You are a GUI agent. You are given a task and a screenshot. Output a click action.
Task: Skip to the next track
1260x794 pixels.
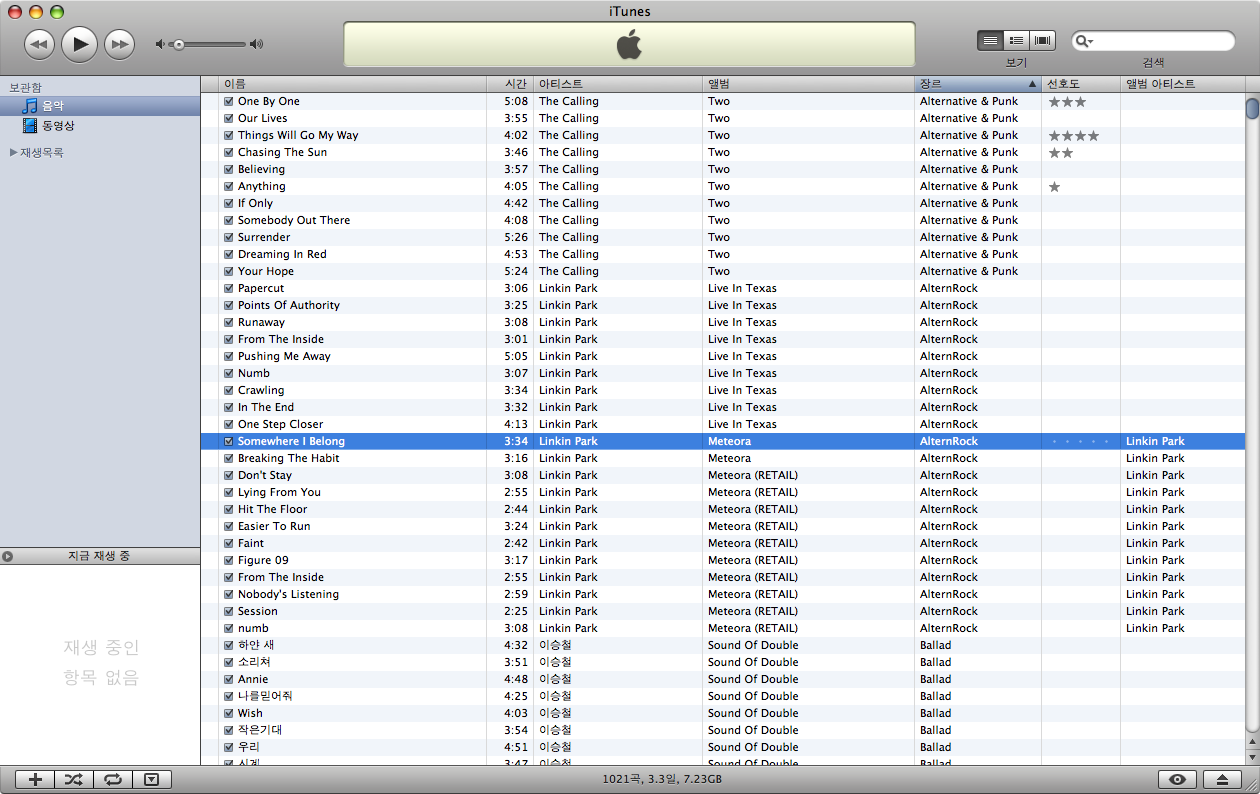(120, 44)
